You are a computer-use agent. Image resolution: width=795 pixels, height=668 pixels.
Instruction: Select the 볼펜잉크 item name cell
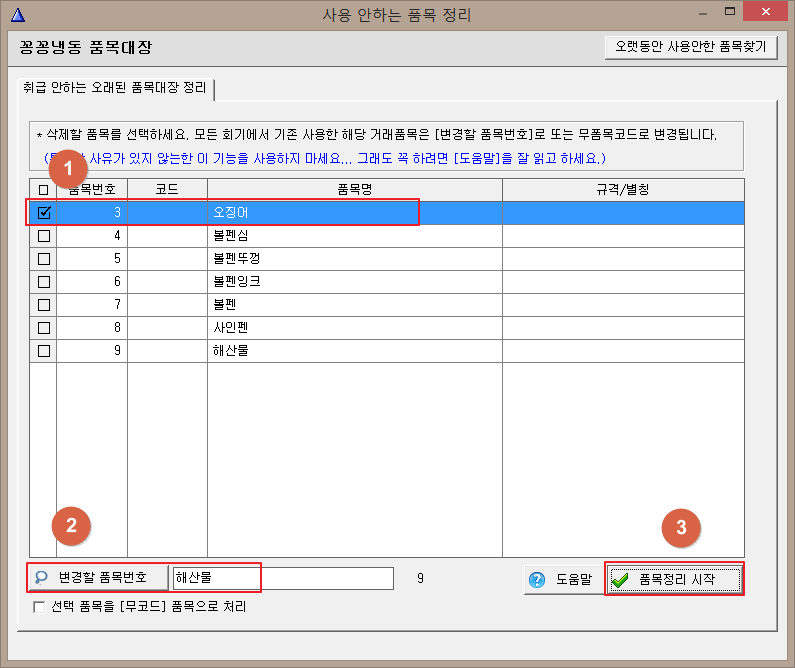(355, 282)
